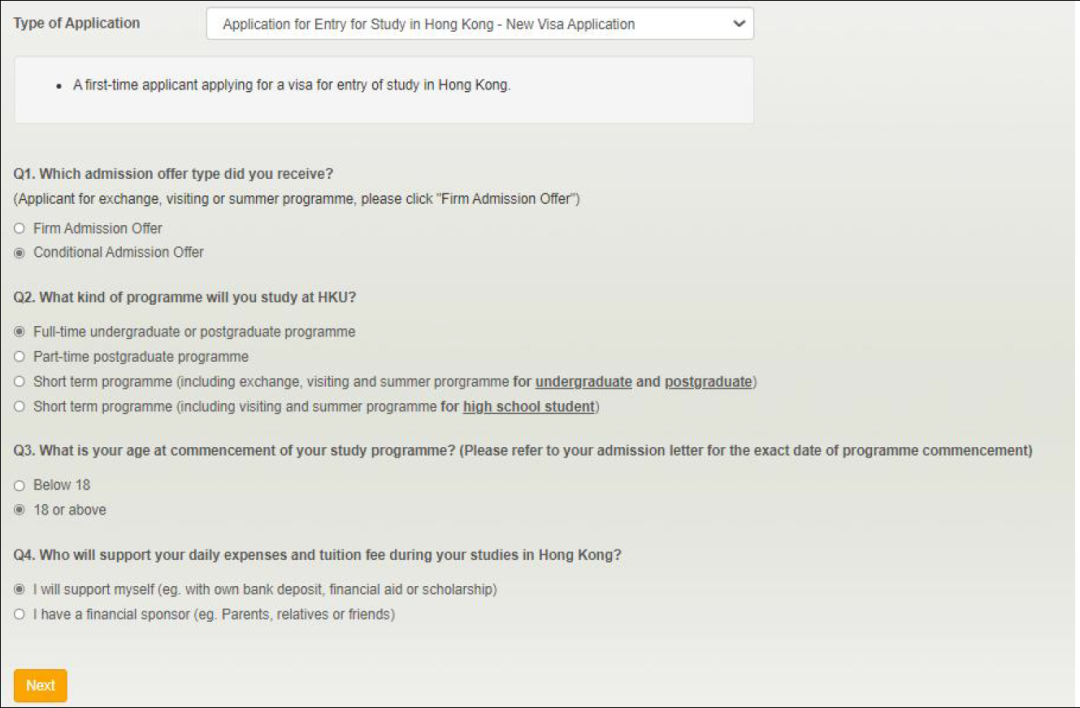Click the orange Next button

pyautogui.click(x=41, y=685)
